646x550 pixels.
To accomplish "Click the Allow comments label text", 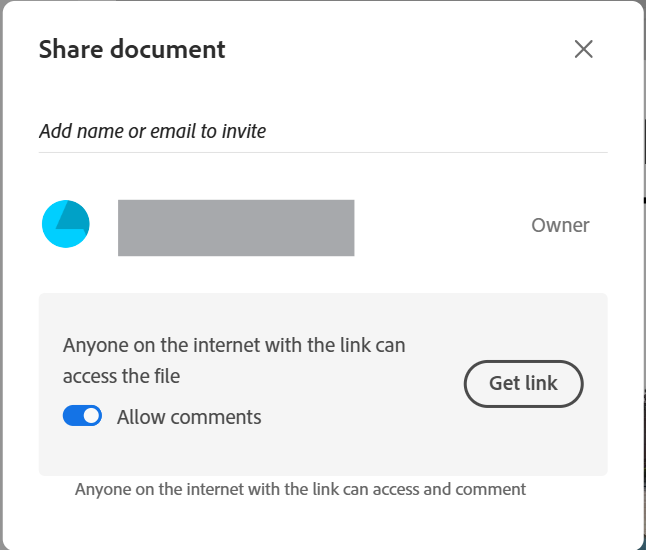I will 189,417.
